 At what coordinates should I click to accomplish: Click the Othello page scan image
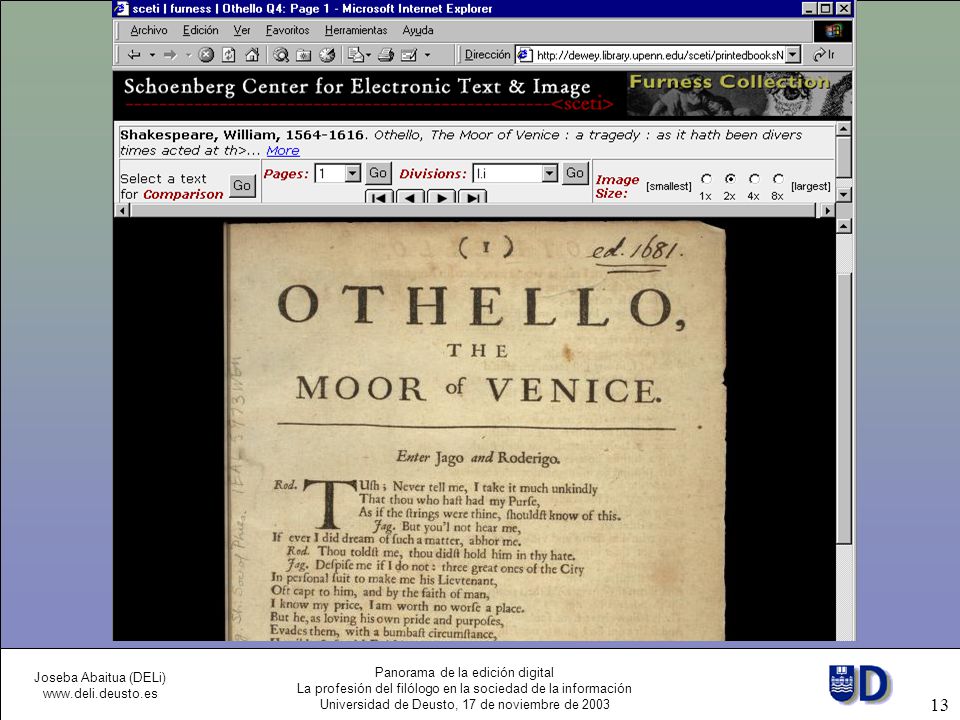pyautogui.click(x=475, y=432)
